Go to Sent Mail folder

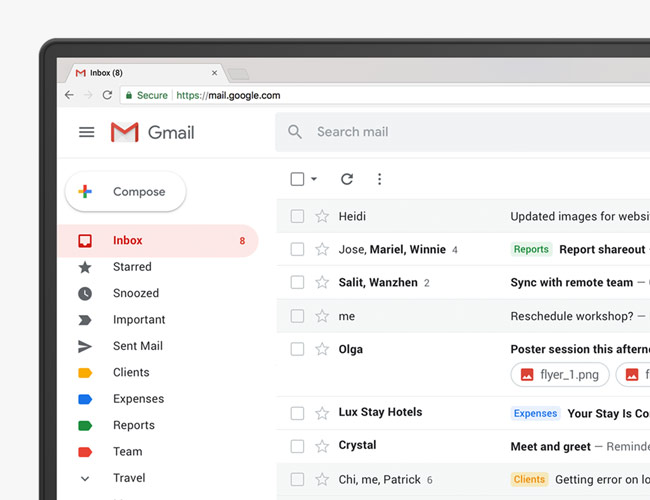[x=137, y=346]
